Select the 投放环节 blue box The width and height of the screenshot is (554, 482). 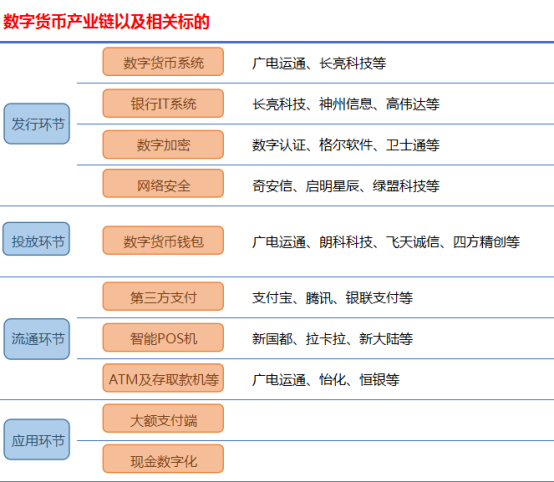tap(36, 239)
